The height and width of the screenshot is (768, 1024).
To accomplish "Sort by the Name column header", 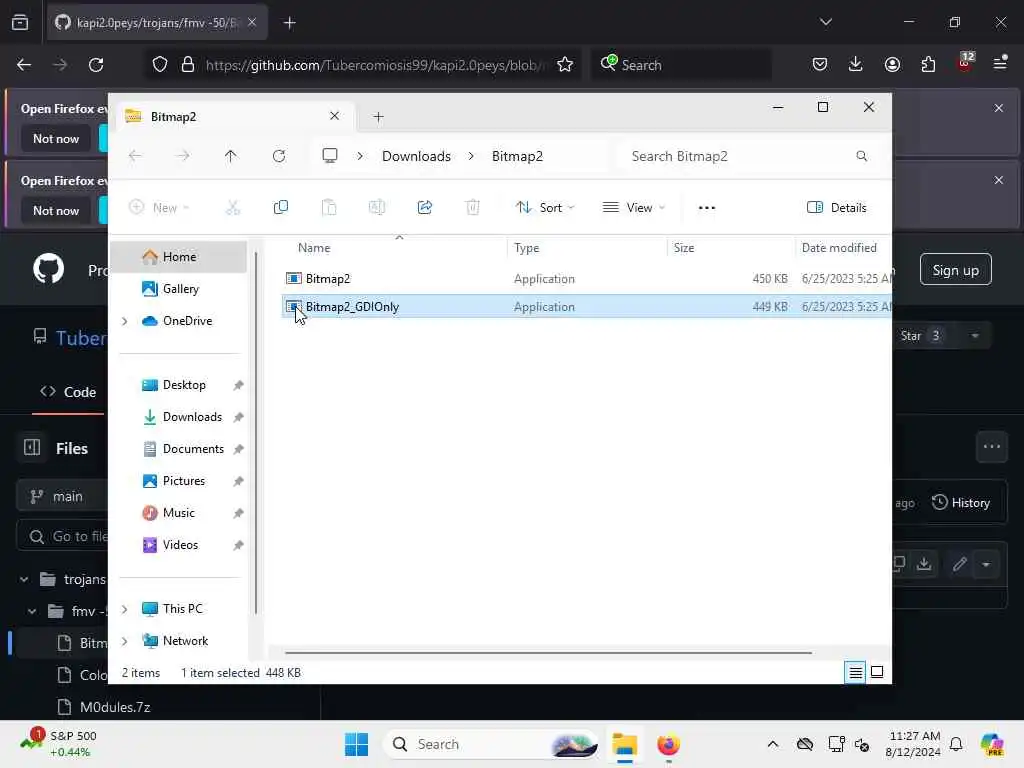I will coord(313,248).
